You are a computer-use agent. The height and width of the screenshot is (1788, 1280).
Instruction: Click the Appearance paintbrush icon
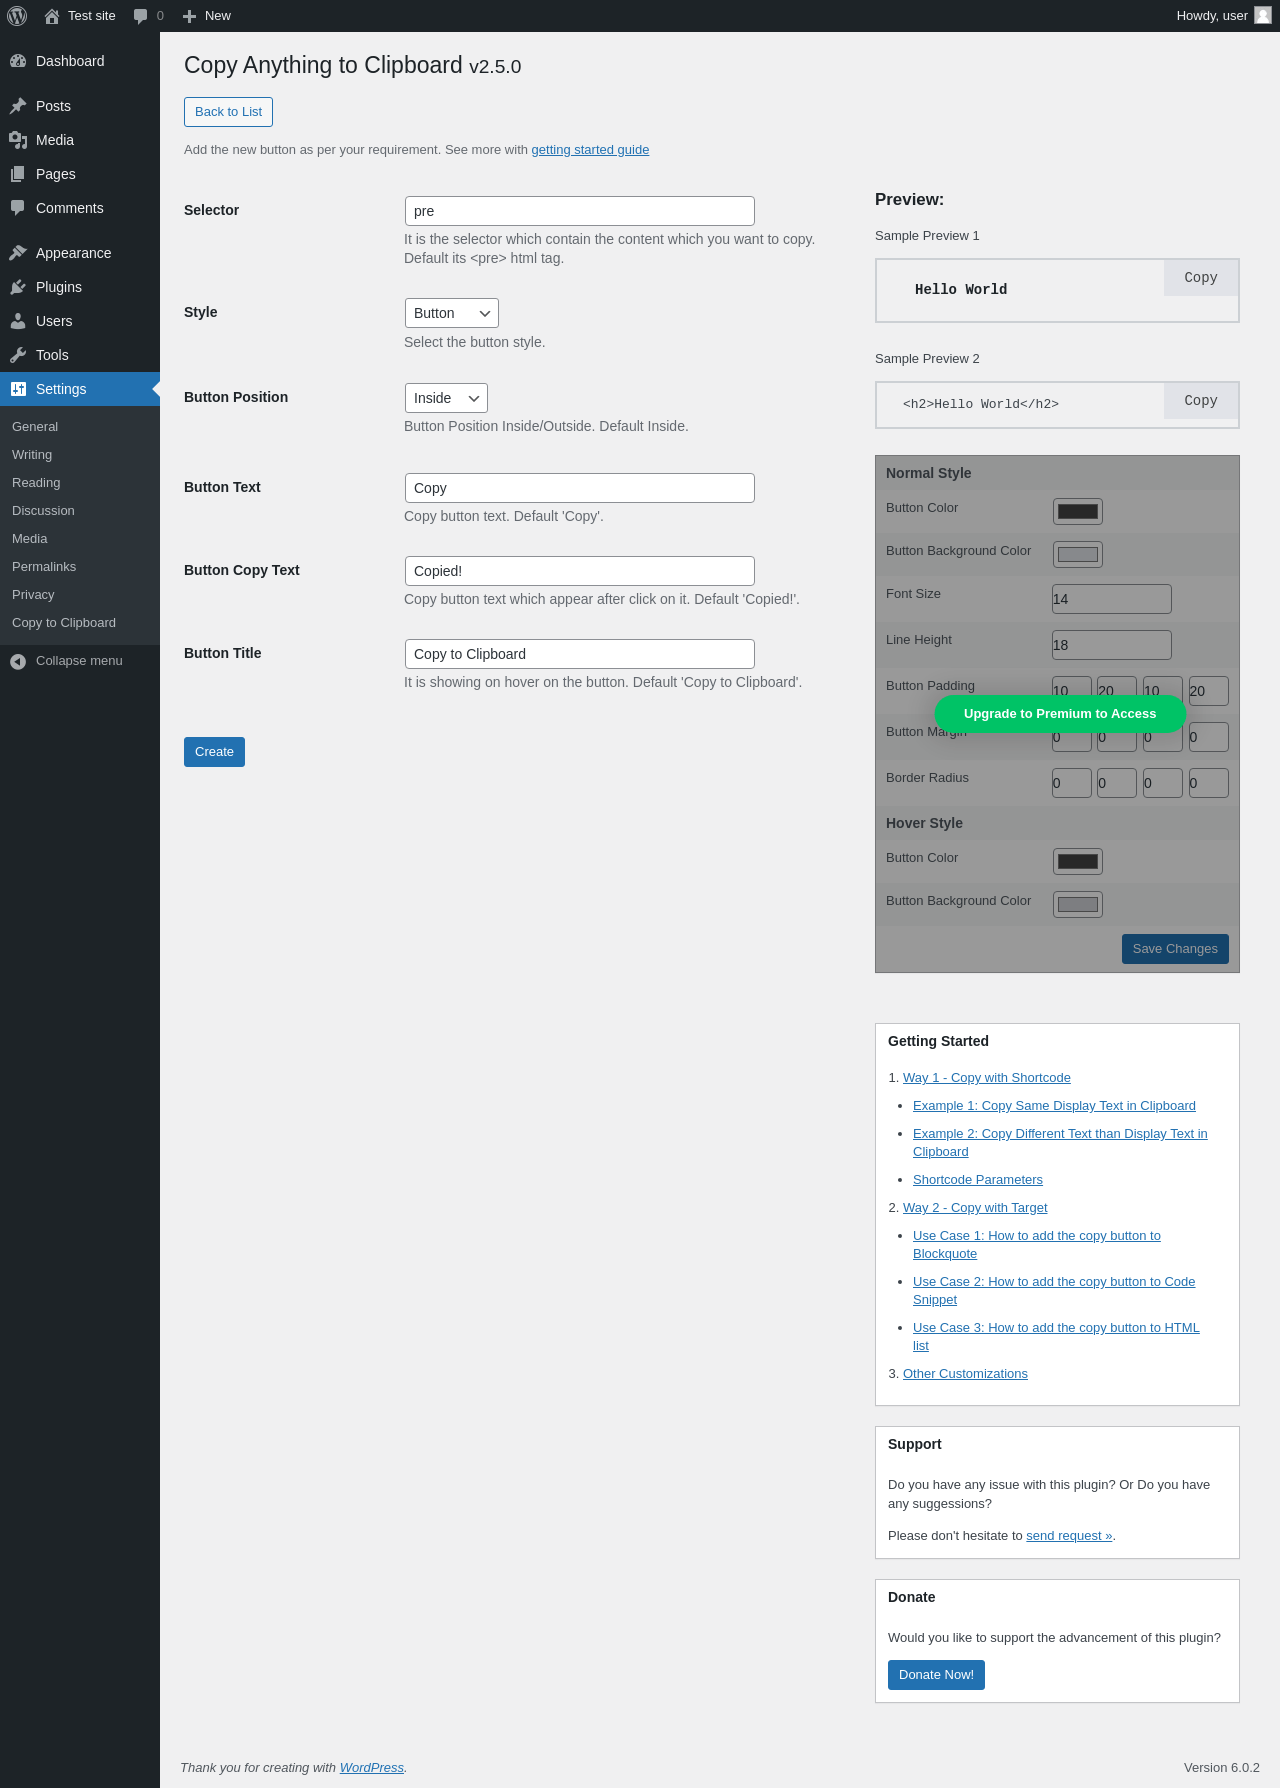pos(18,253)
